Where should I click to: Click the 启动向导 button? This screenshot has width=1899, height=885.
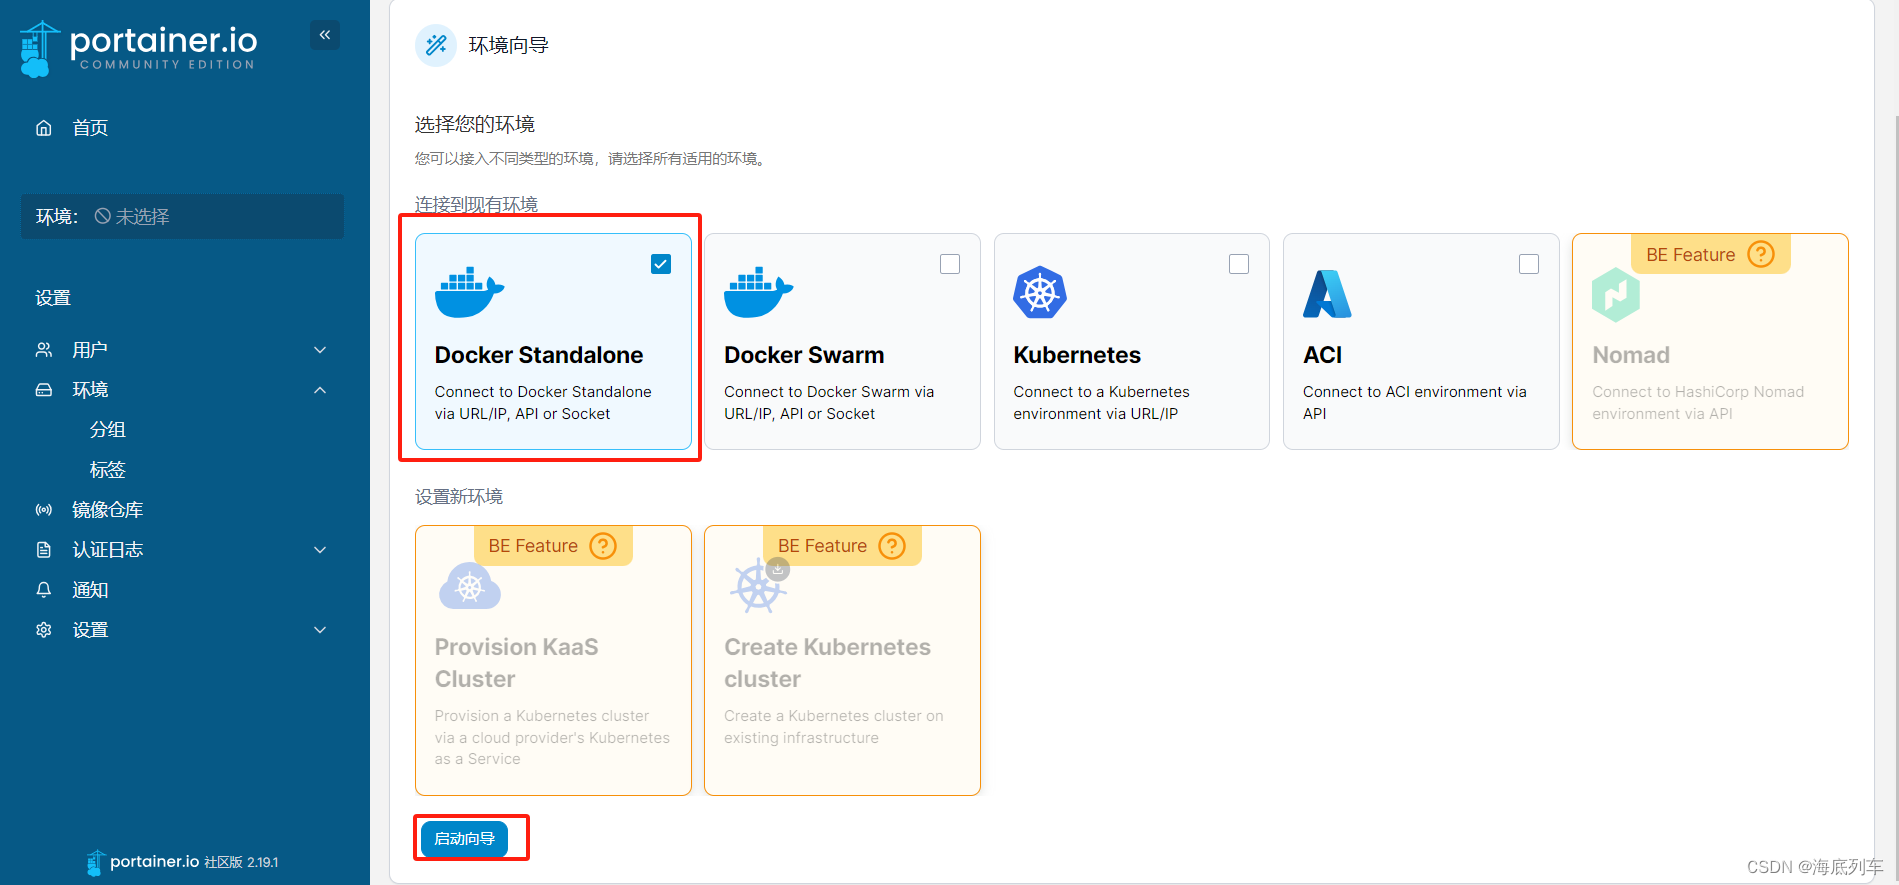(465, 839)
